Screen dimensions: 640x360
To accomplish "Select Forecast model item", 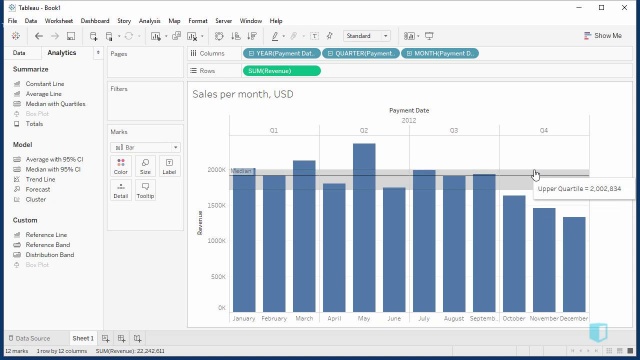I will [x=38, y=189].
